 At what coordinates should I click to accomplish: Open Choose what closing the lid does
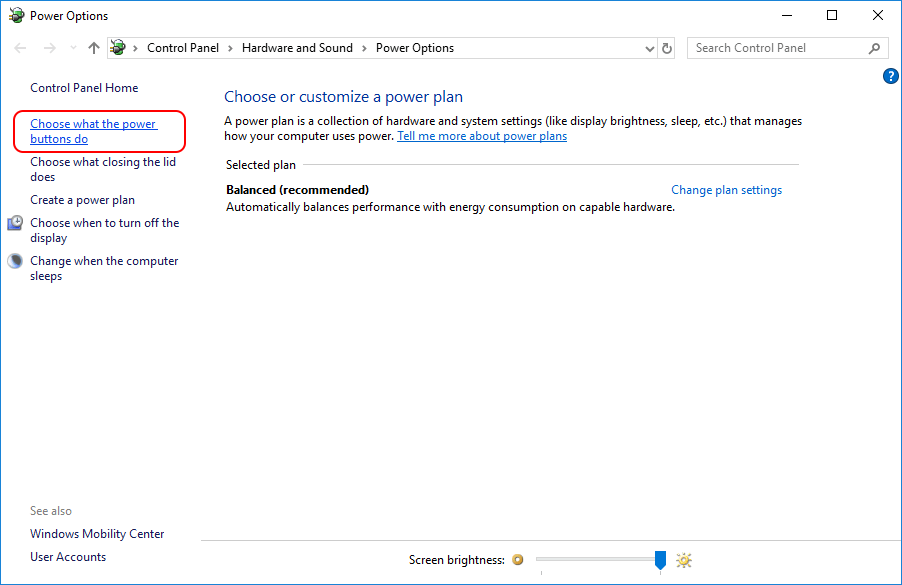coord(103,170)
